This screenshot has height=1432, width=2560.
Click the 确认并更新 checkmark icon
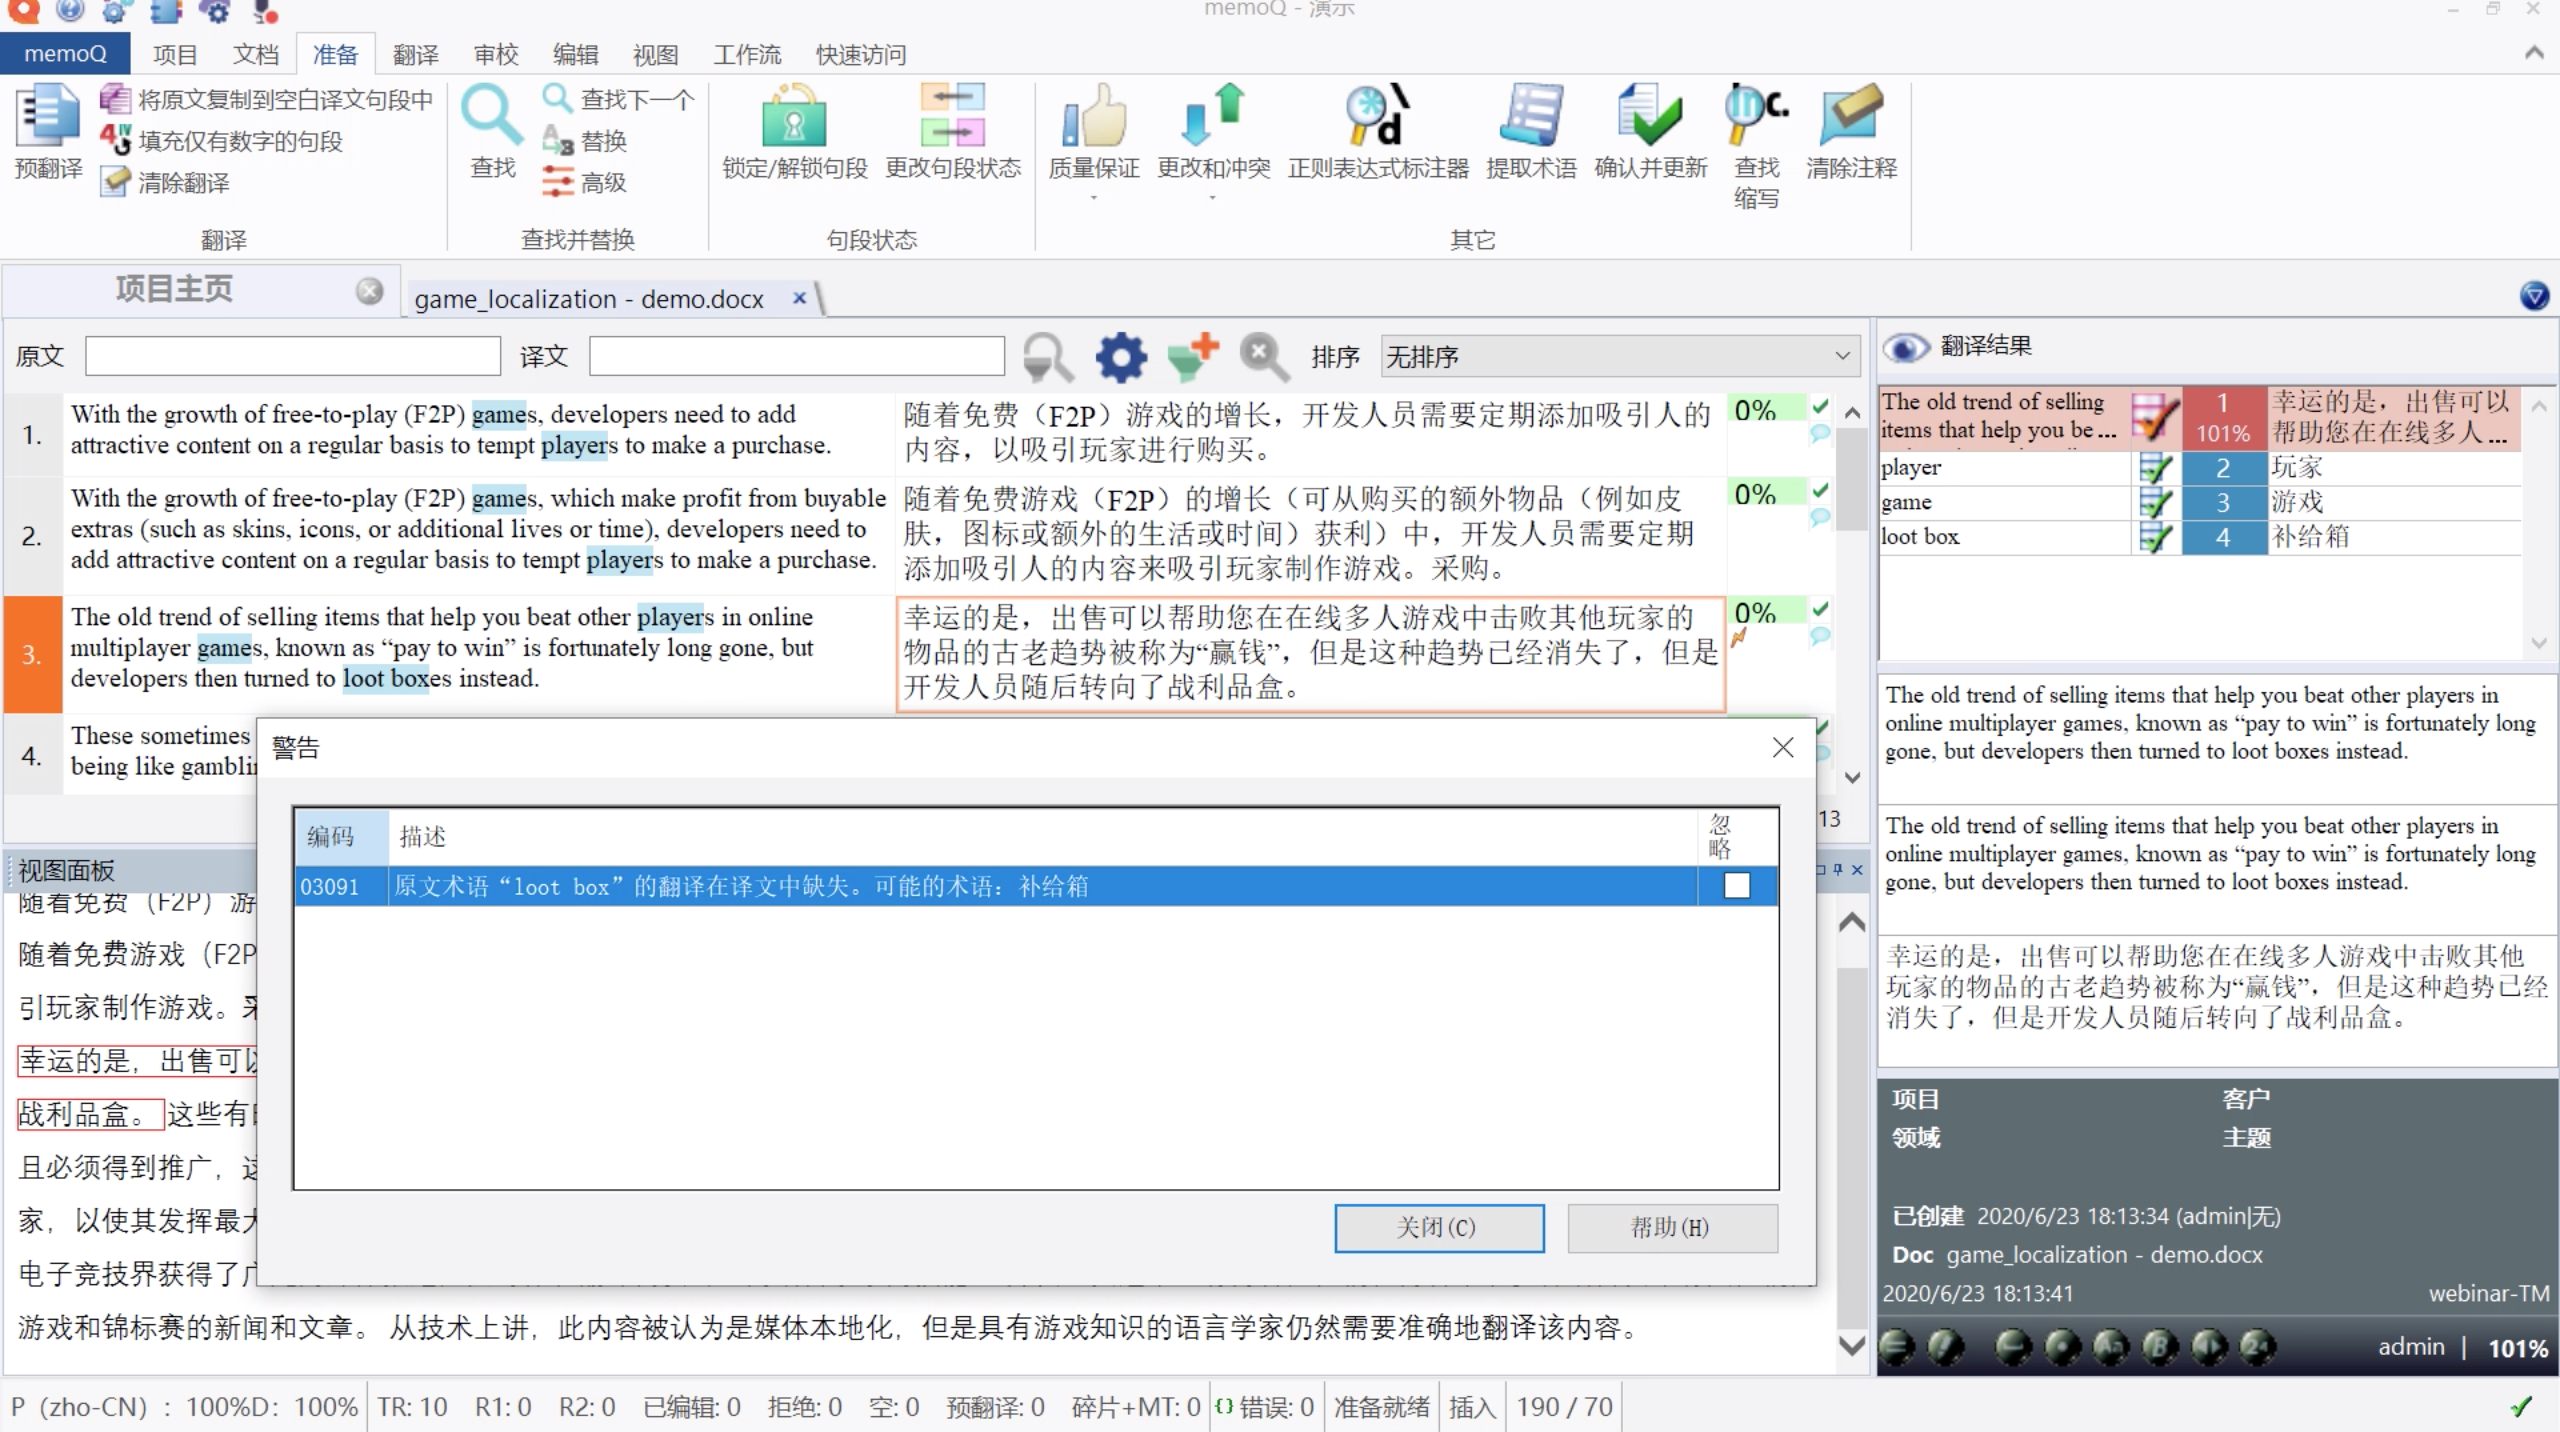point(1650,133)
